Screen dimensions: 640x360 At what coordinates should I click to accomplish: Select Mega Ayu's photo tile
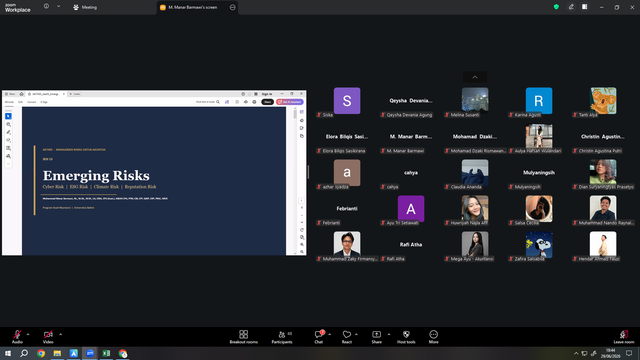(475, 244)
